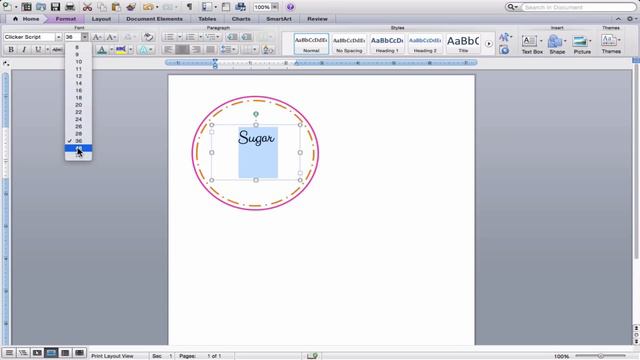
Task: Align text right
Action: click(196, 50)
